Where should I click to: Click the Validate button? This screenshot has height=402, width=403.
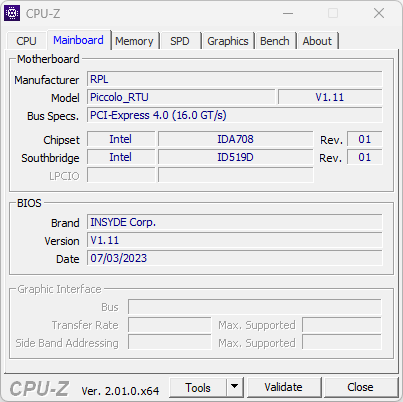coord(284,387)
